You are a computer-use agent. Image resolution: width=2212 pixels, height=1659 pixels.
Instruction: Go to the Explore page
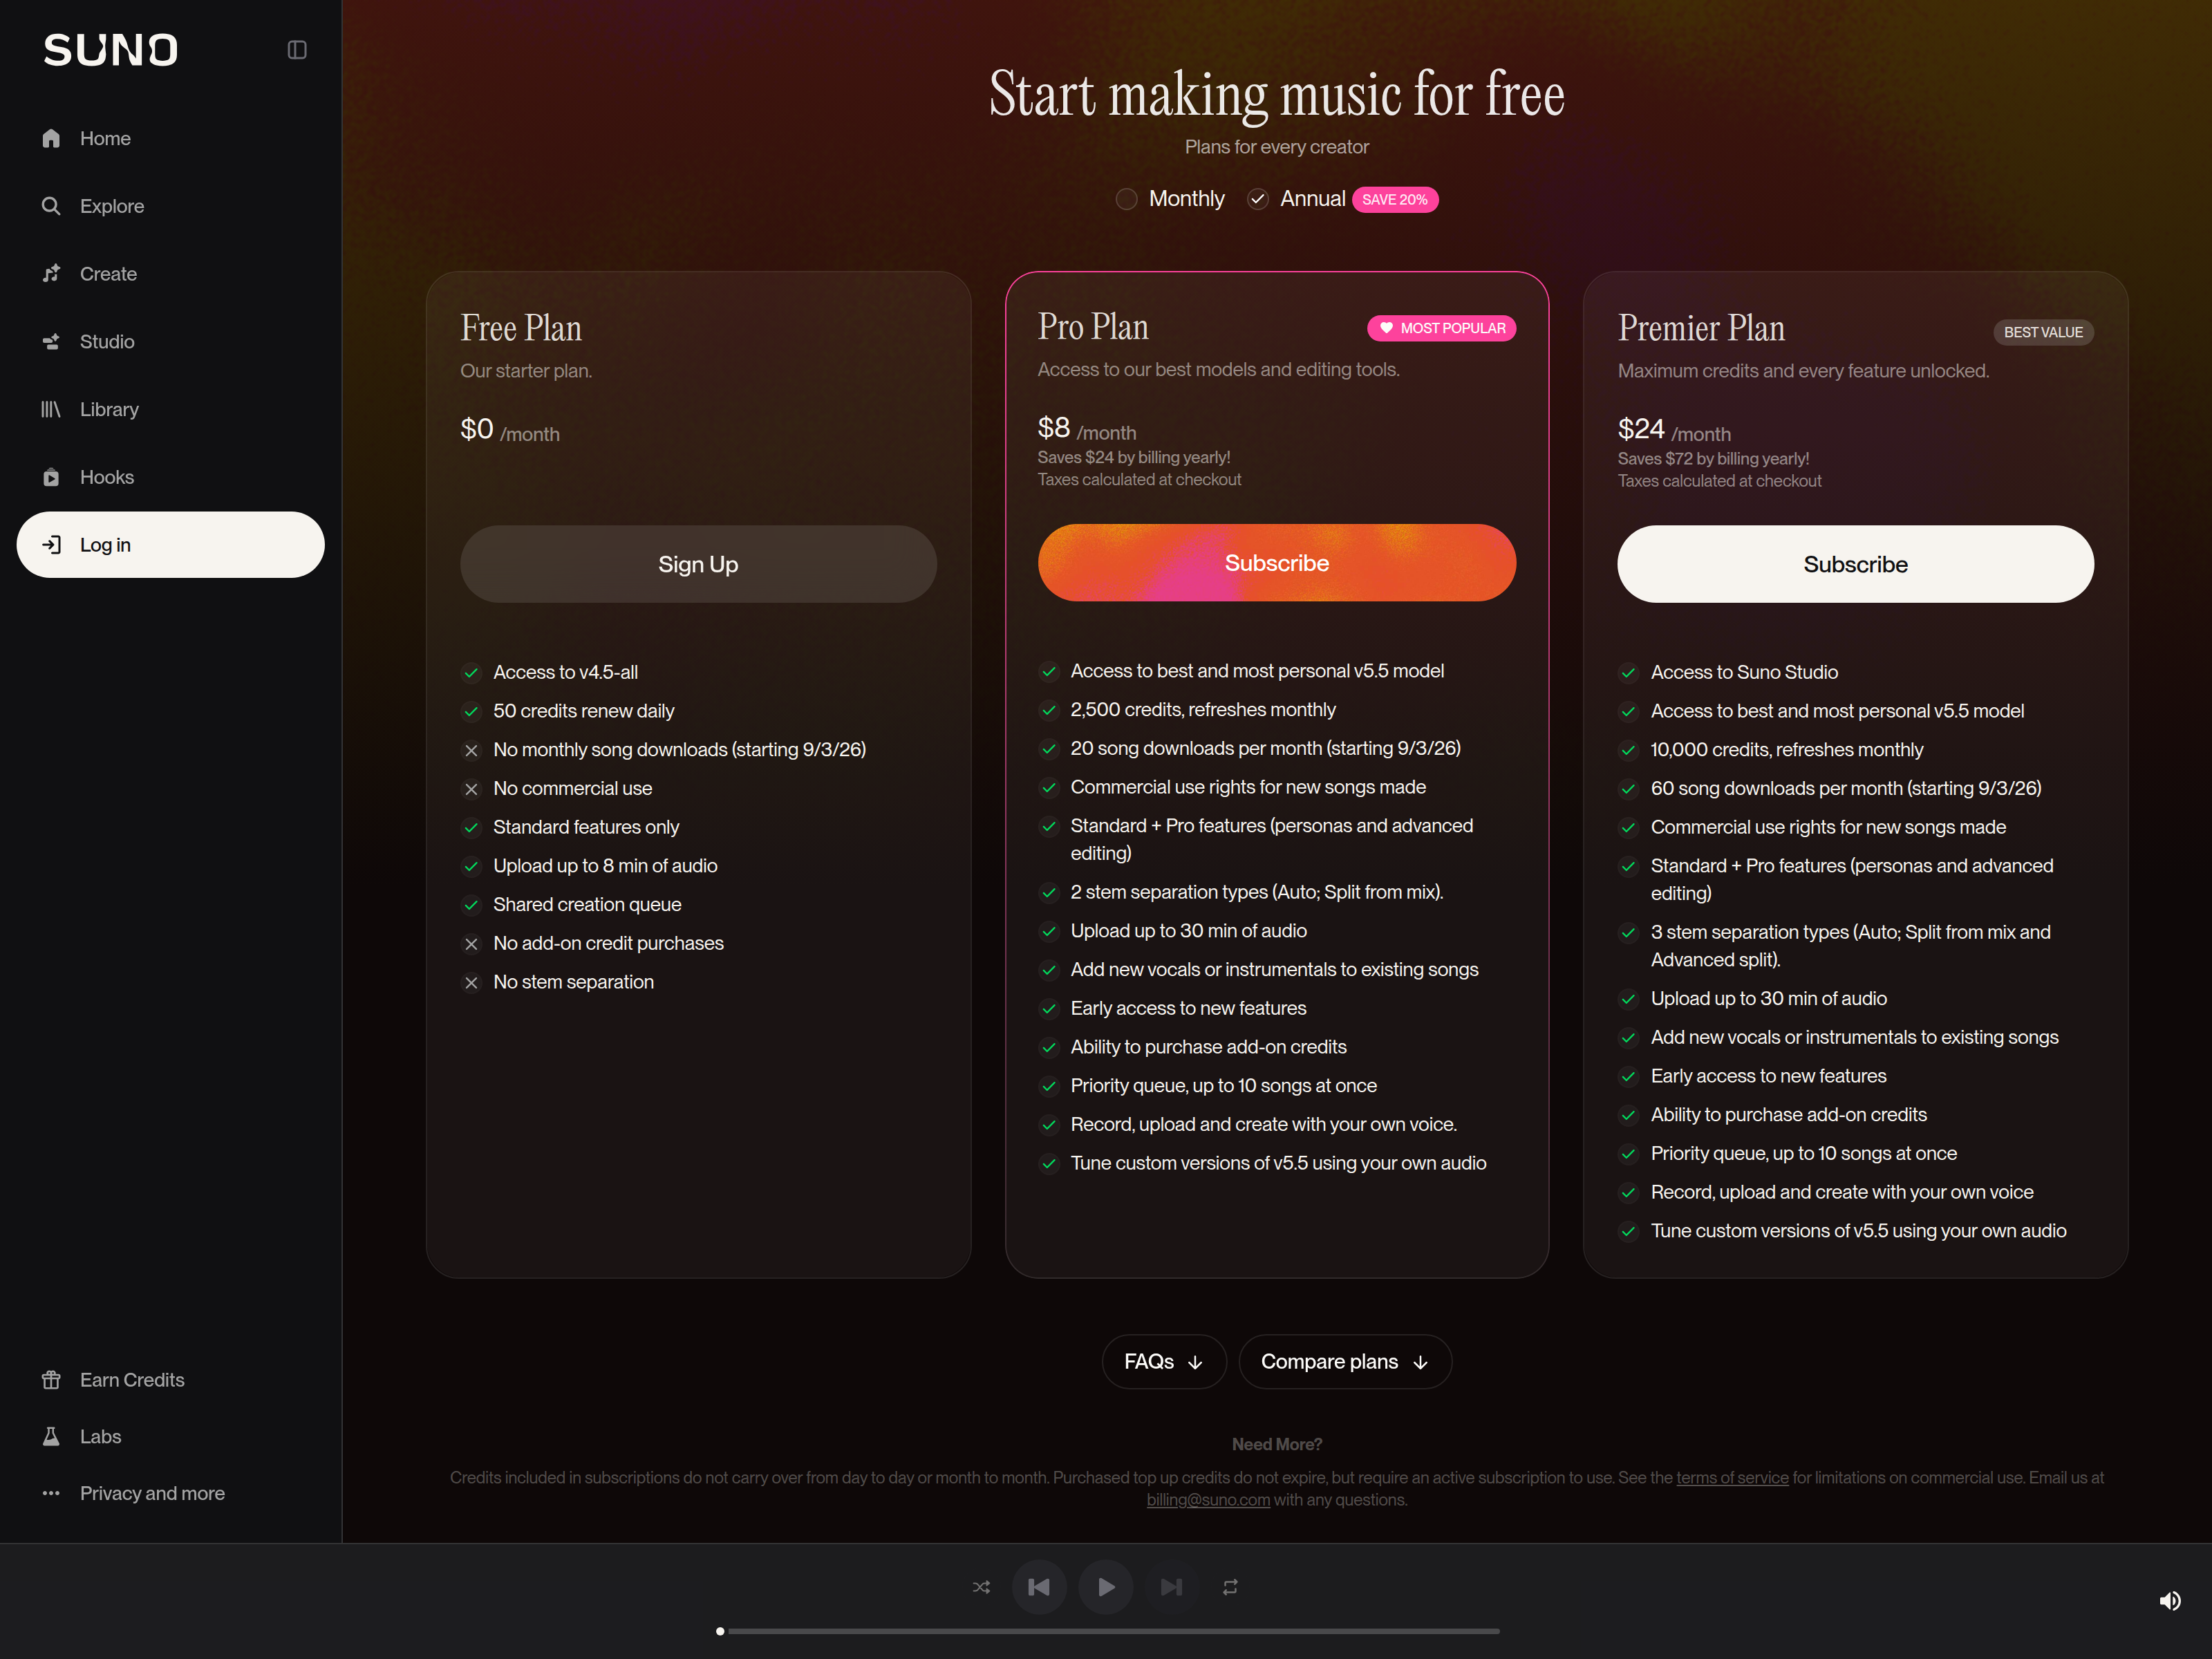tap(170, 206)
